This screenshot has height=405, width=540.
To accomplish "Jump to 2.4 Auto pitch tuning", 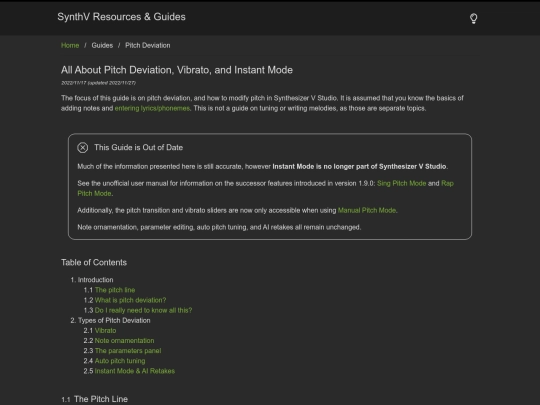I will pyautogui.click(x=120, y=361).
